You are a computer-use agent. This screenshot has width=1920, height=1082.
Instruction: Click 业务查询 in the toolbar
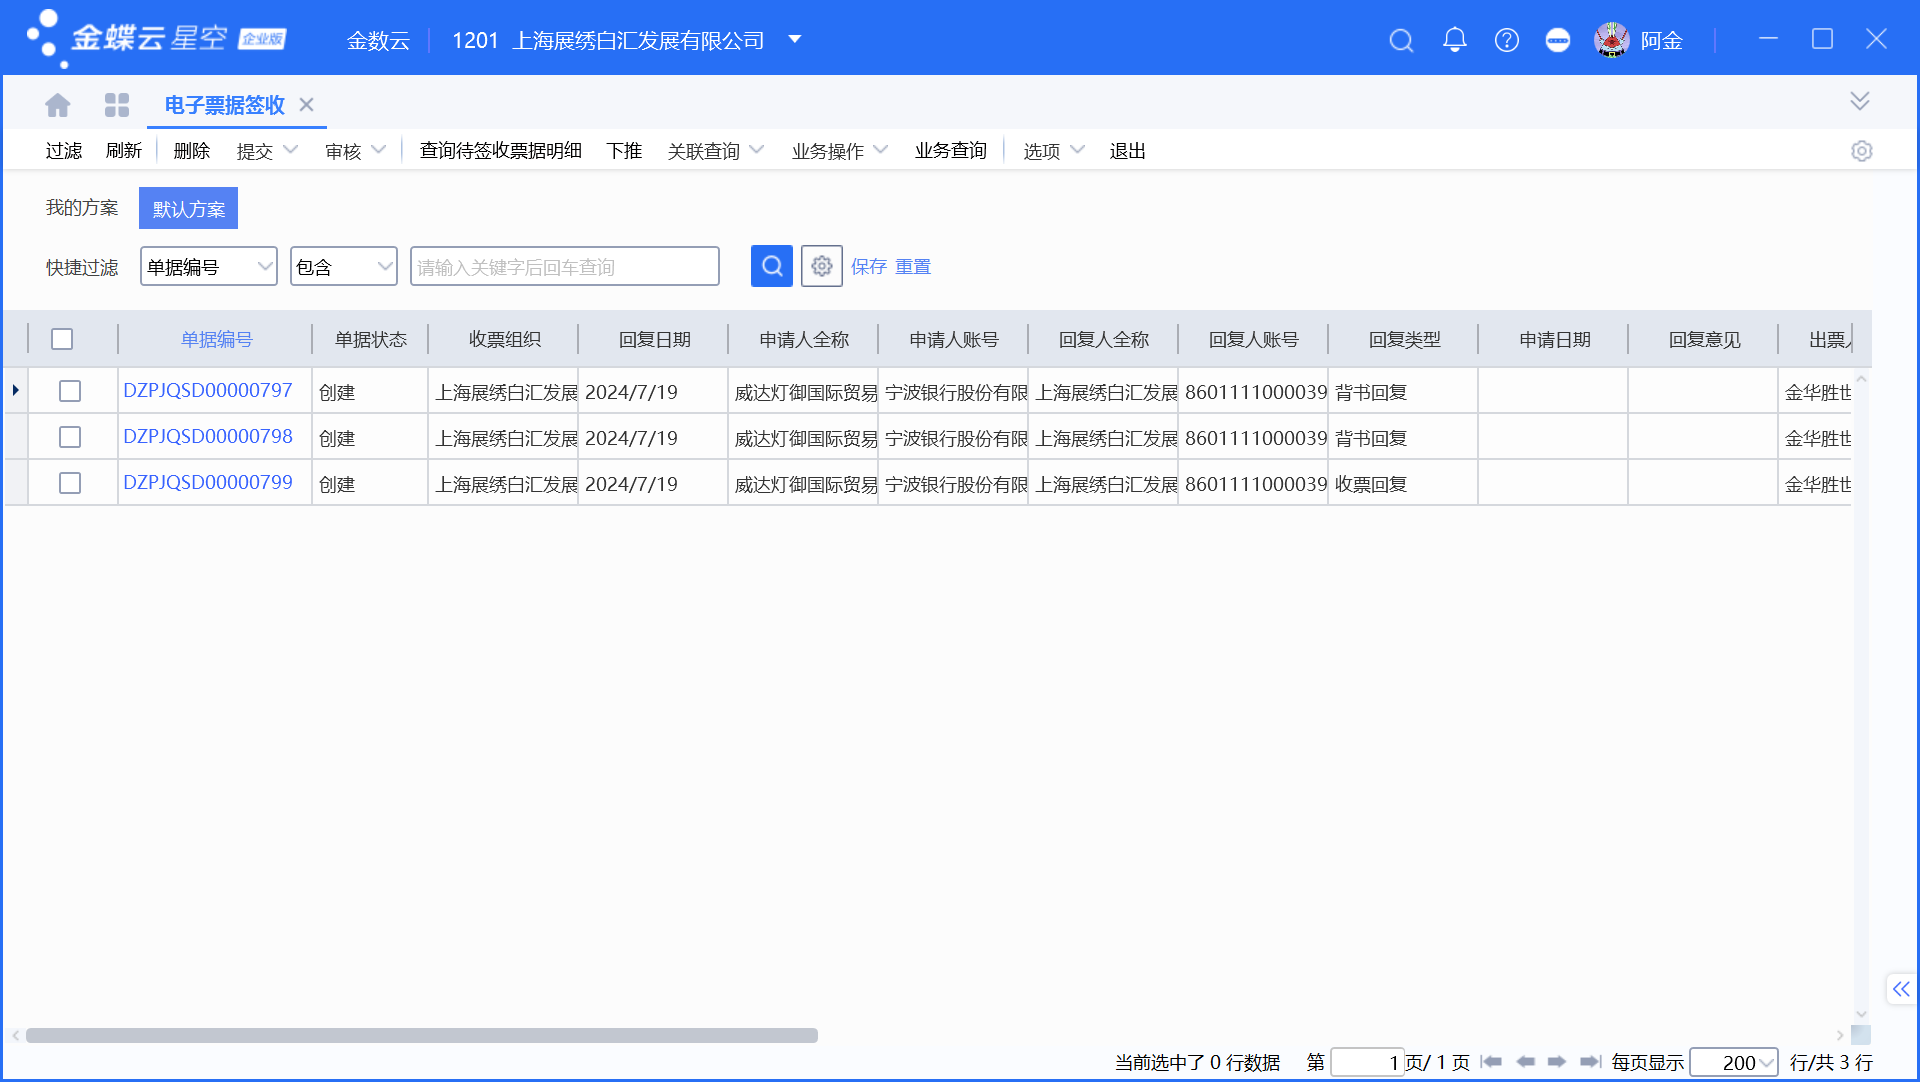(951, 151)
